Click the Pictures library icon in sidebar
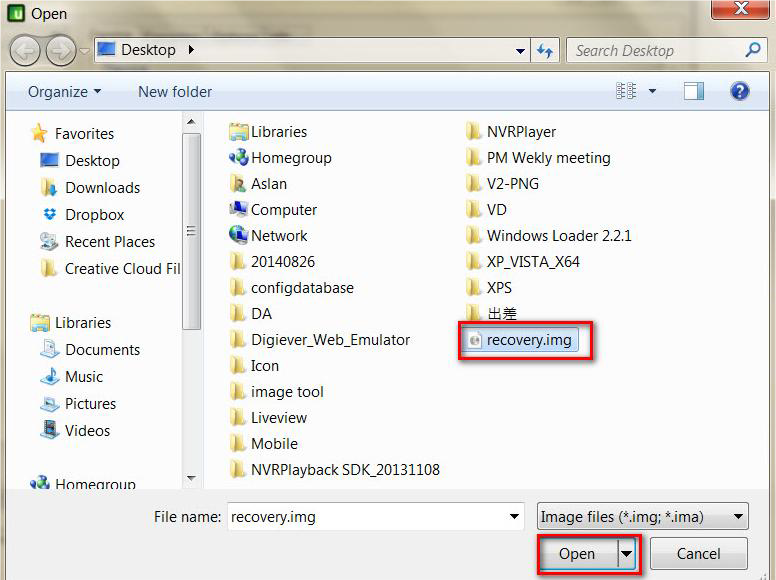Viewport: 776px width, 580px height. [49, 403]
